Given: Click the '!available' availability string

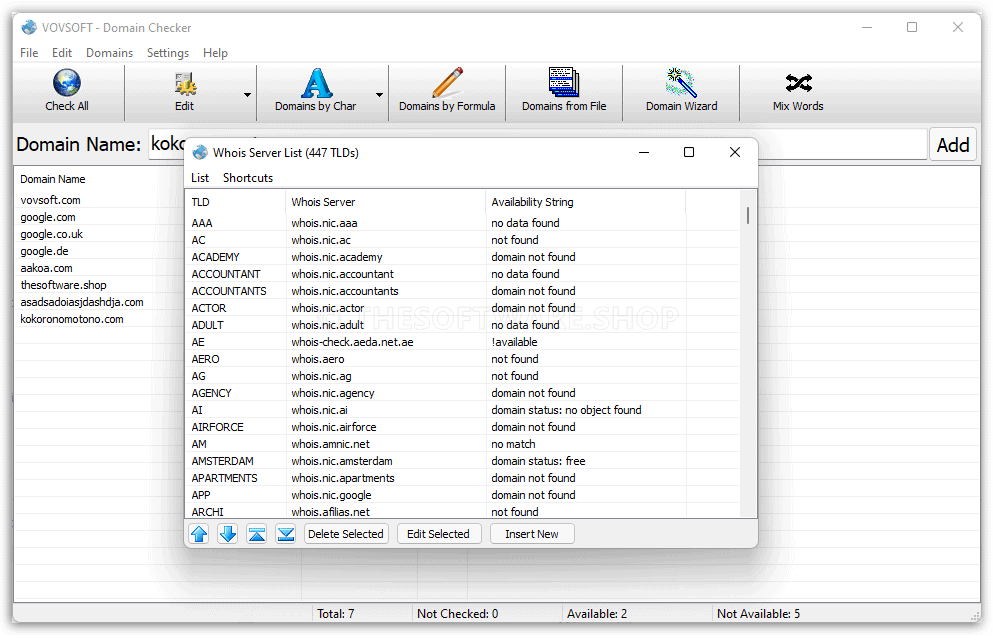Looking at the screenshot, I should (x=514, y=342).
